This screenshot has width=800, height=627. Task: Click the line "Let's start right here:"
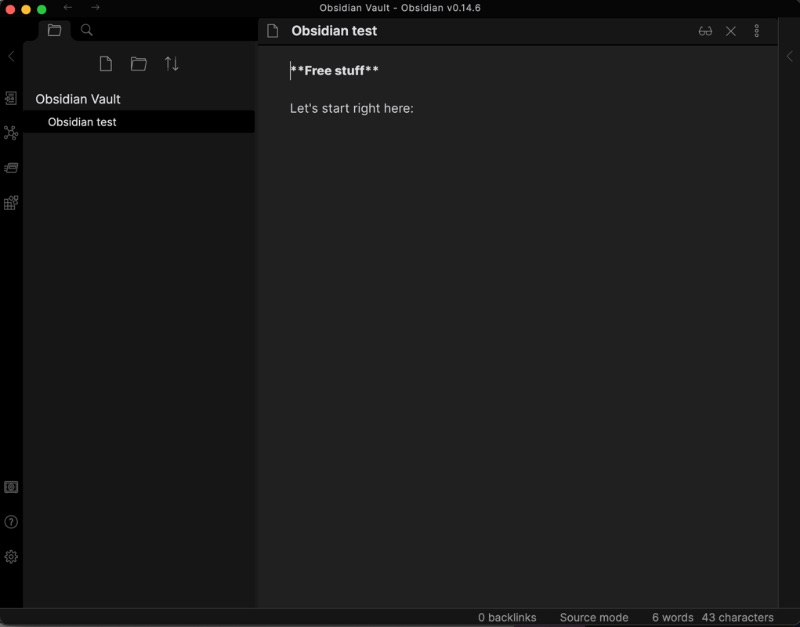(352, 108)
